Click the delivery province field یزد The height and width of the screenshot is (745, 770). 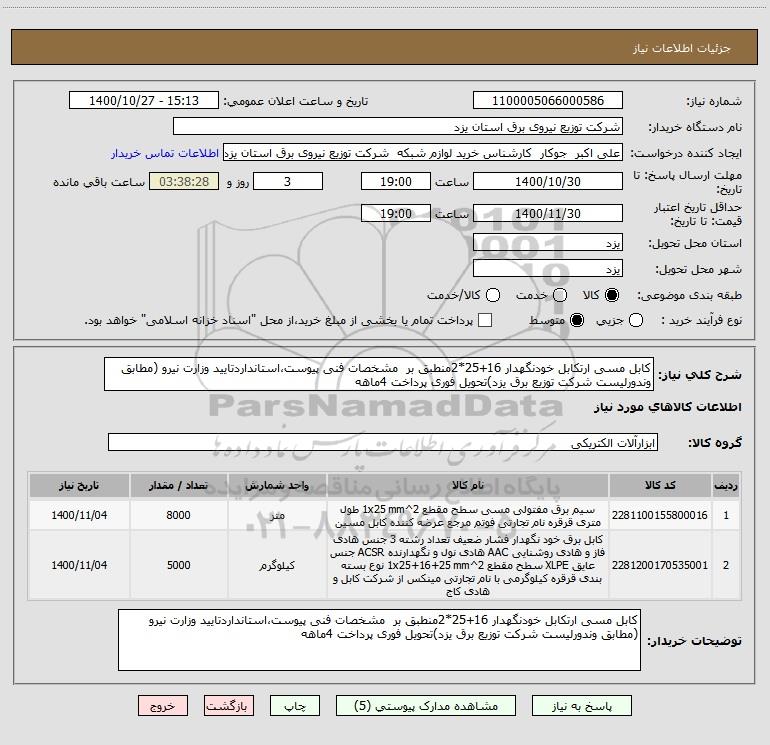click(548, 242)
